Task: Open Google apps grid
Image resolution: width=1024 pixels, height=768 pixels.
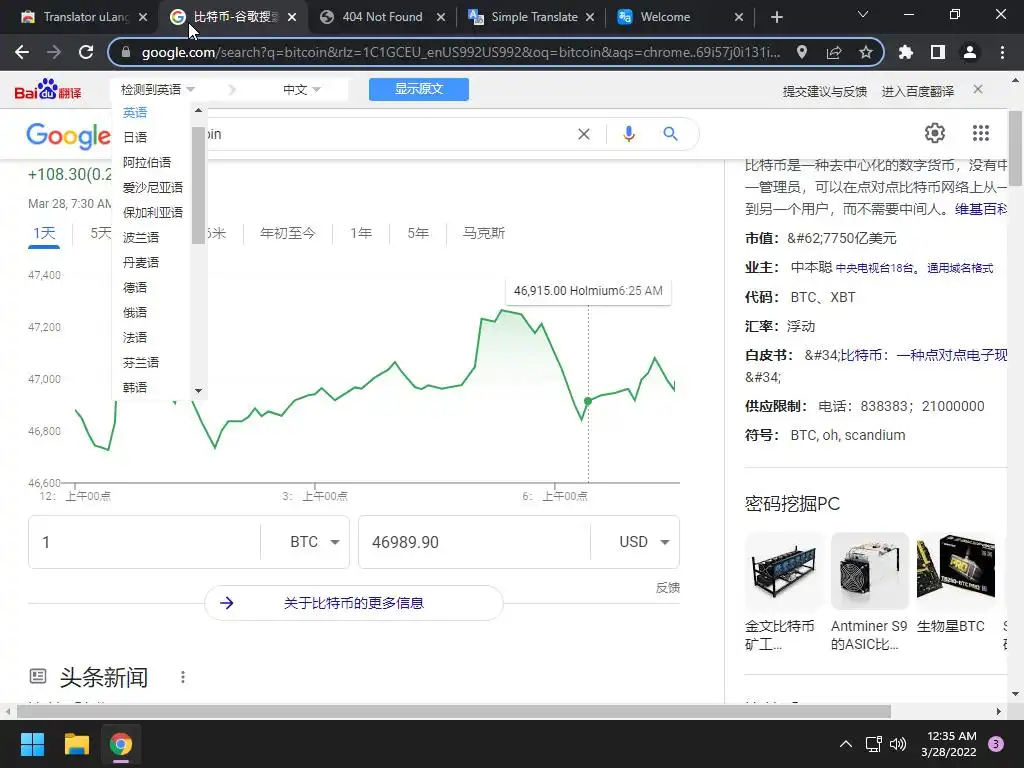Action: 981,133
